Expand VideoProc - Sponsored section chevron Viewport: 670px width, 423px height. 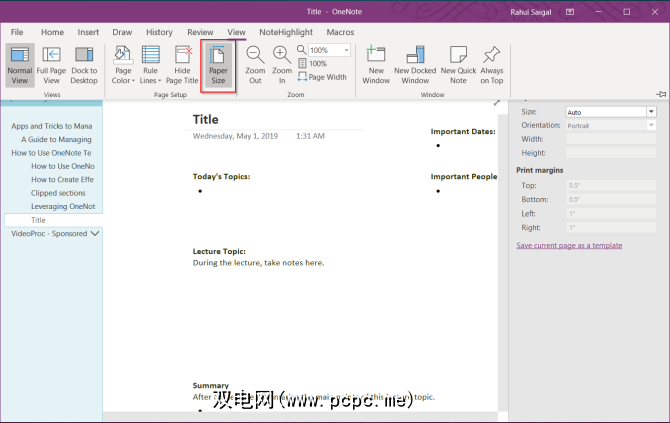click(x=95, y=233)
